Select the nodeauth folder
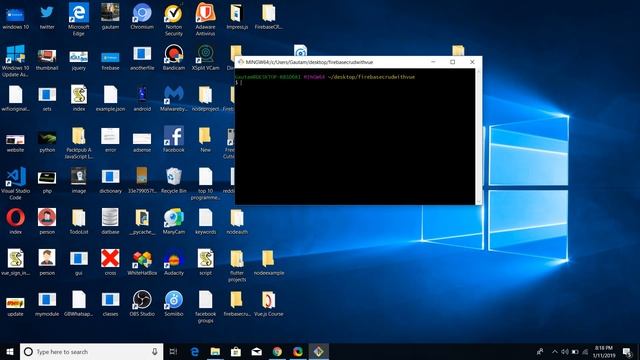This screenshot has height=360, width=640. pyautogui.click(x=237, y=221)
